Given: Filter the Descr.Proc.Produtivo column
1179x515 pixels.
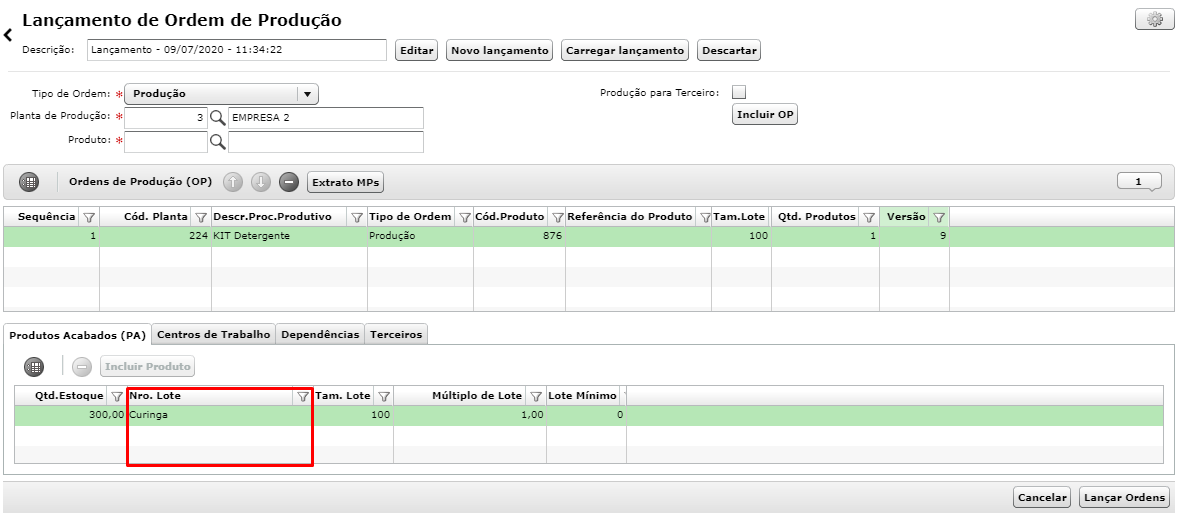Looking at the screenshot, I should click(356, 217).
